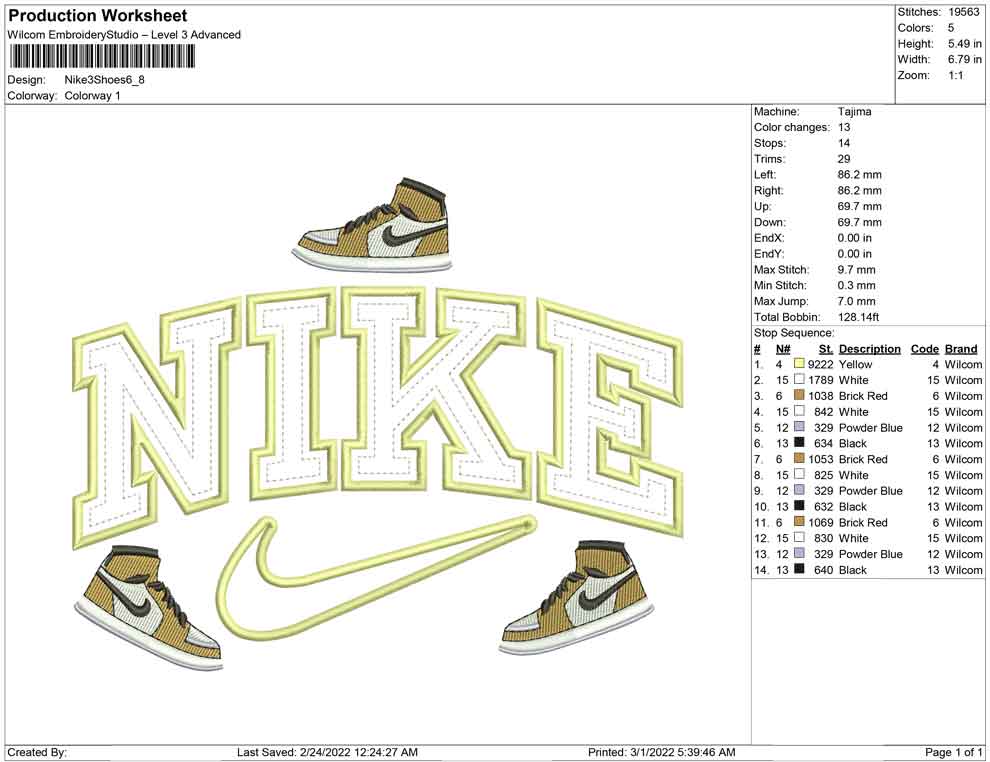Select the Max Stitch value 9.7 mm
The width and height of the screenshot is (990, 762).
856,269
